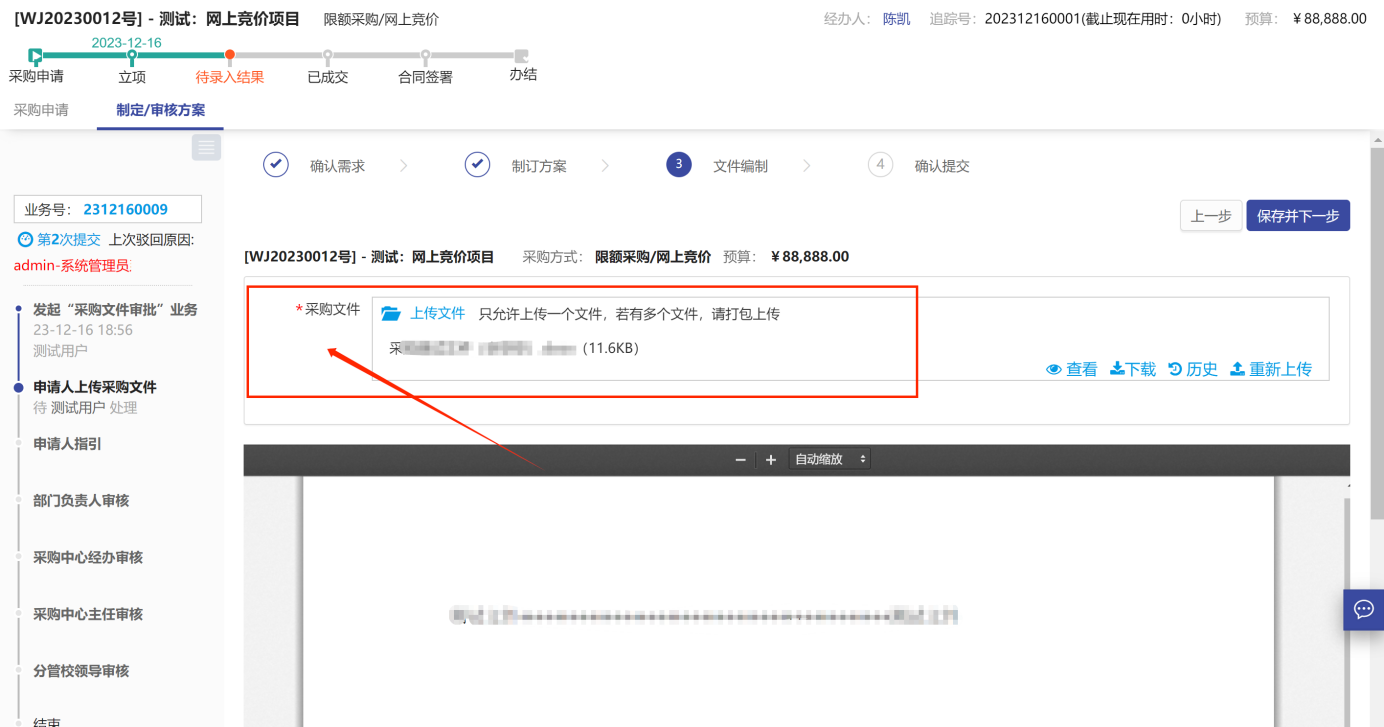Zoom out the document with minus button

(740, 460)
